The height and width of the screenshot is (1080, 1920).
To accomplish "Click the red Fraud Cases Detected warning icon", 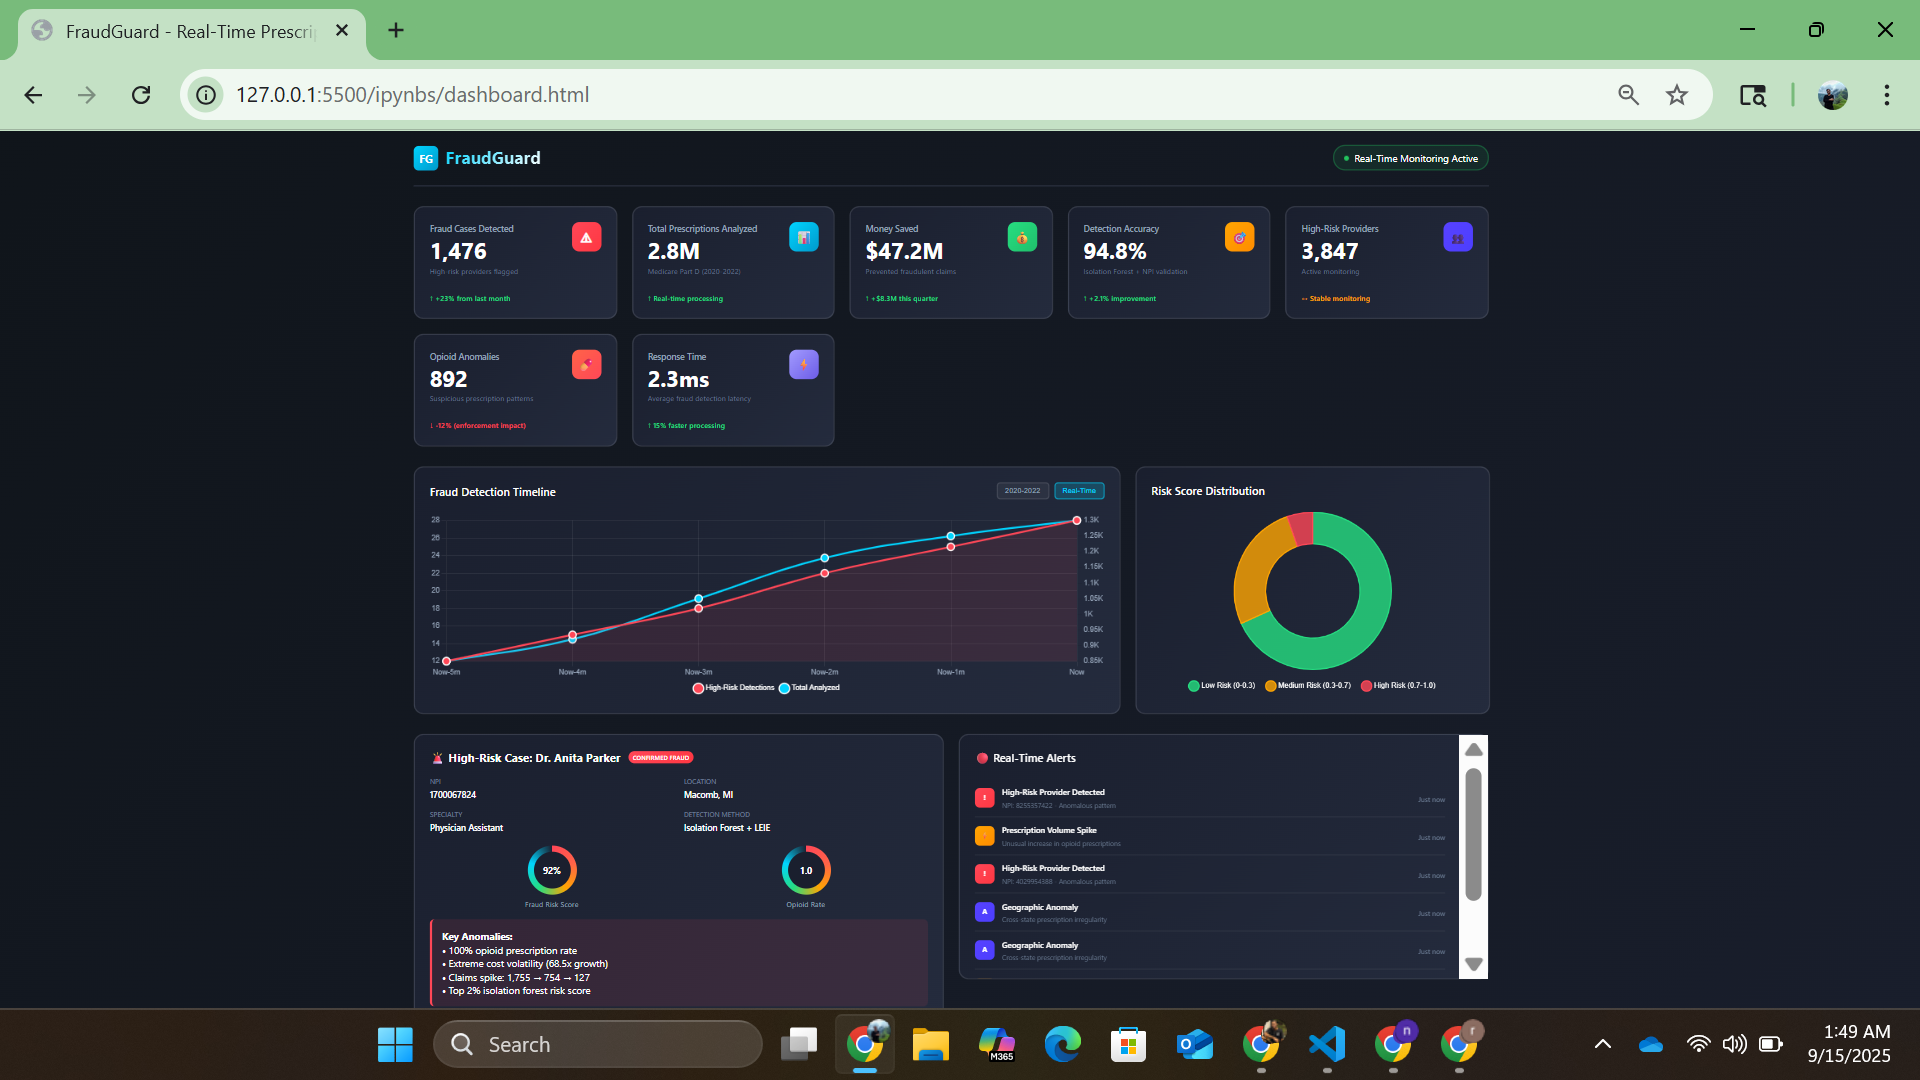I will (586, 237).
